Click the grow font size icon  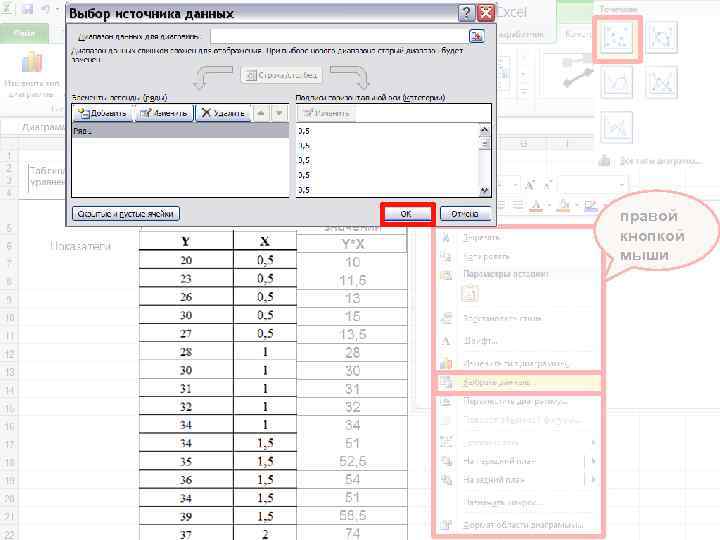point(529,186)
